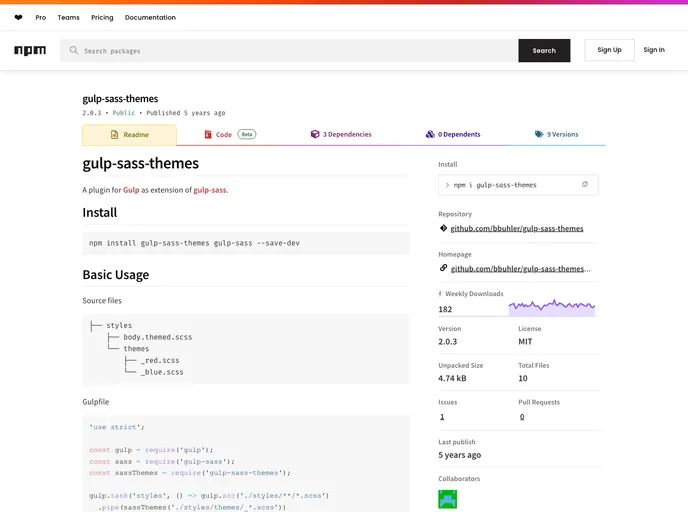Click the git repository diamond icon

[x=443, y=228]
